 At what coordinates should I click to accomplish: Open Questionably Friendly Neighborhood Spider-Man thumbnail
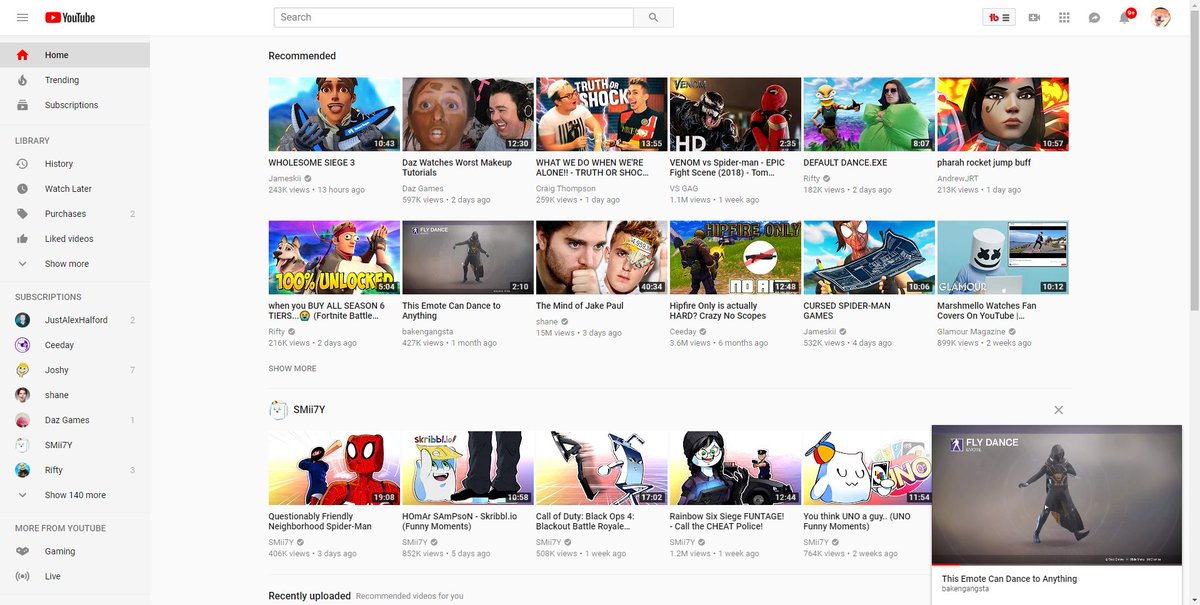[x=334, y=468]
